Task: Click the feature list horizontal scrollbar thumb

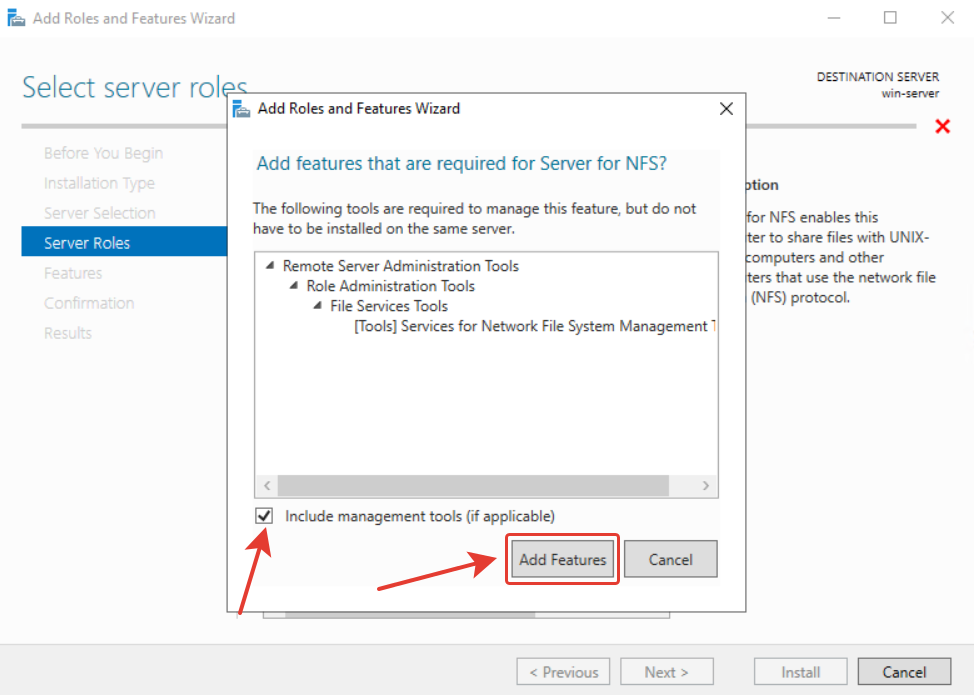Action: [473, 486]
